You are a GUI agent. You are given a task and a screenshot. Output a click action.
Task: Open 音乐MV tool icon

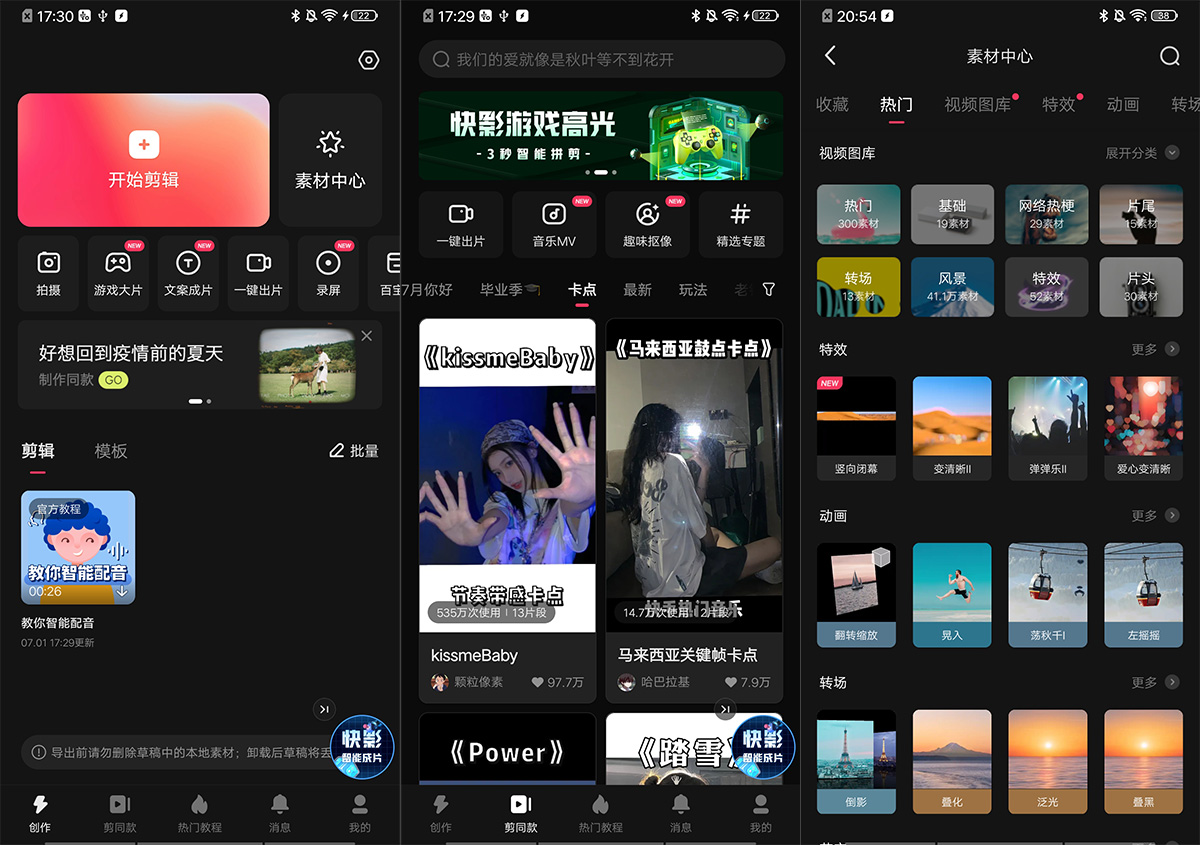pyautogui.click(x=553, y=214)
